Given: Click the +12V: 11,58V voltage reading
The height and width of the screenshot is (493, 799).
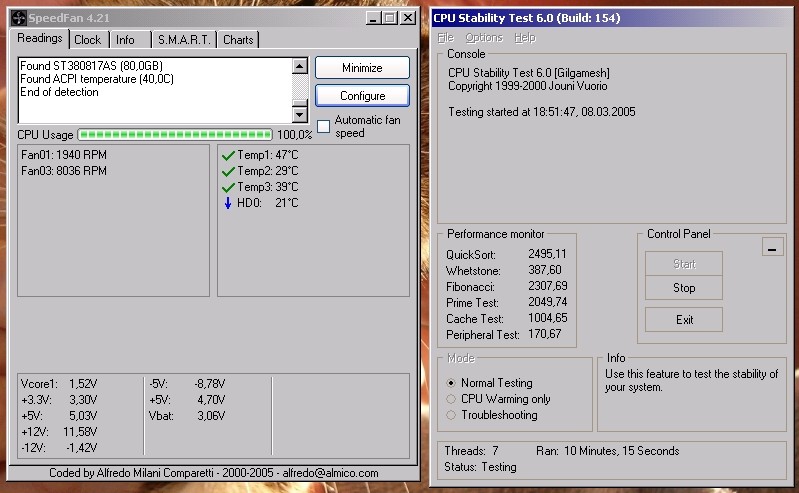Looking at the screenshot, I should tap(59, 432).
